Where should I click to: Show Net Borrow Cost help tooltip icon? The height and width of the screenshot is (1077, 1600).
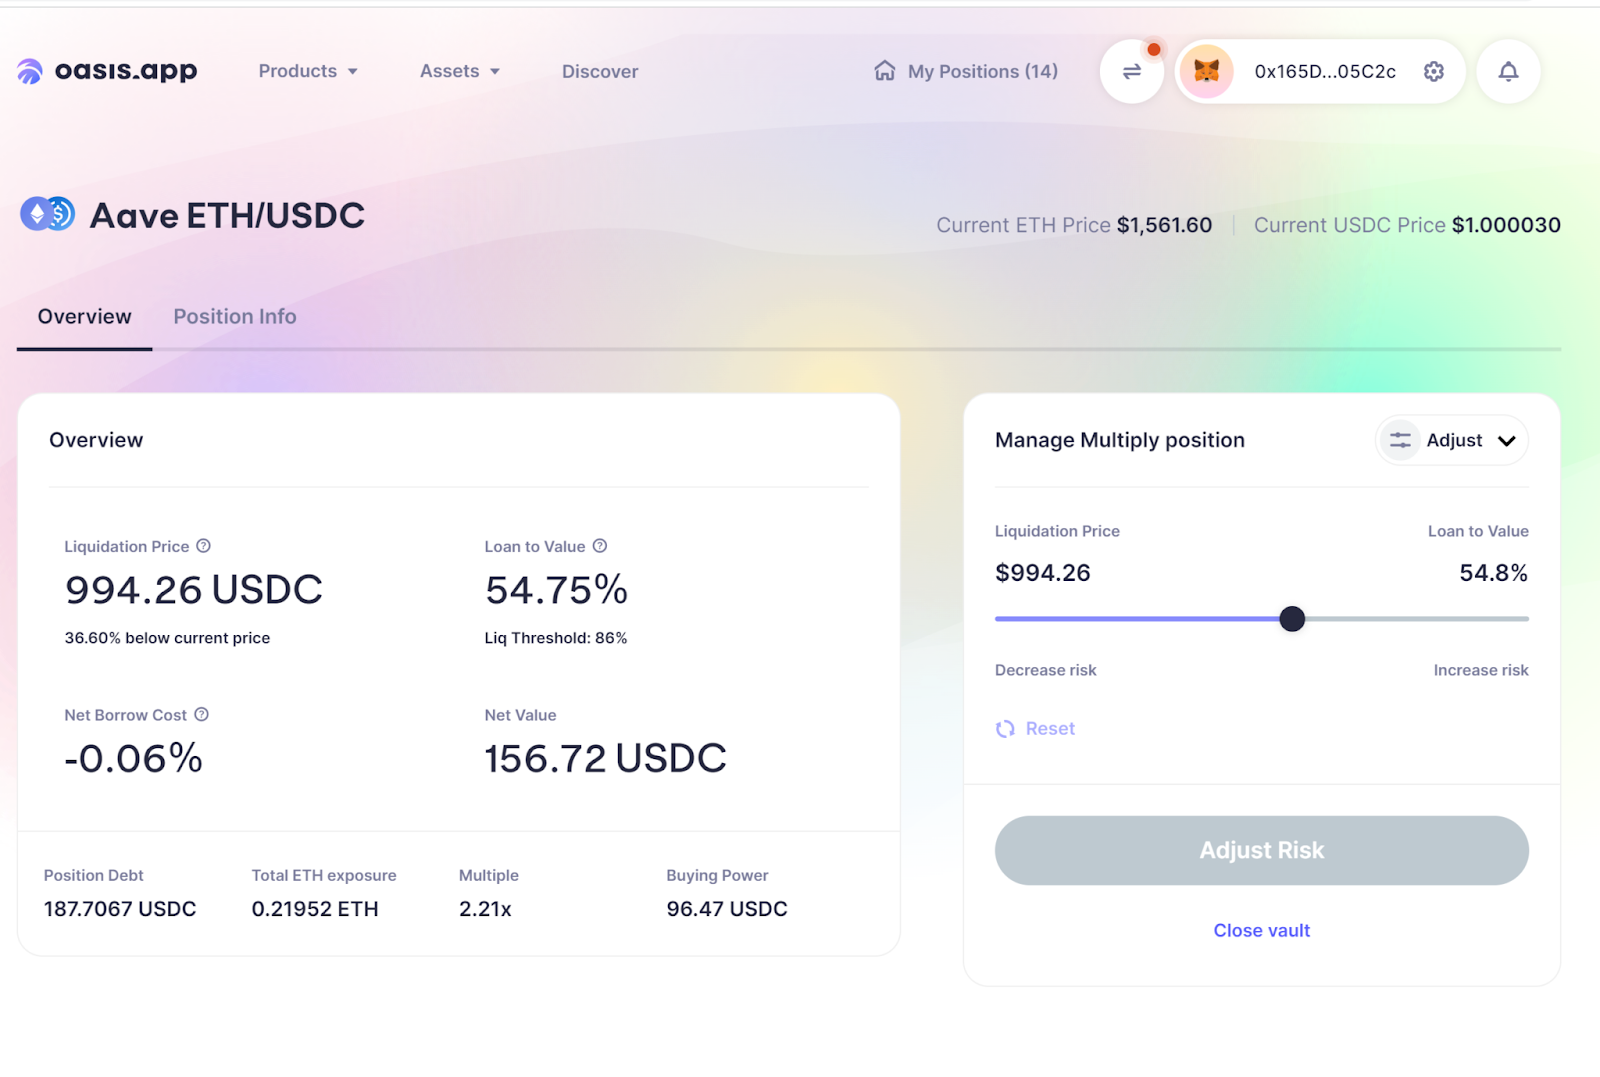coord(202,715)
